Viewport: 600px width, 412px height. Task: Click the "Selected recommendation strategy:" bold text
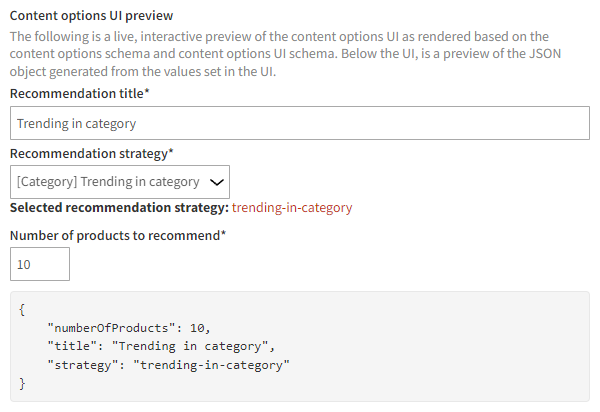point(119,208)
